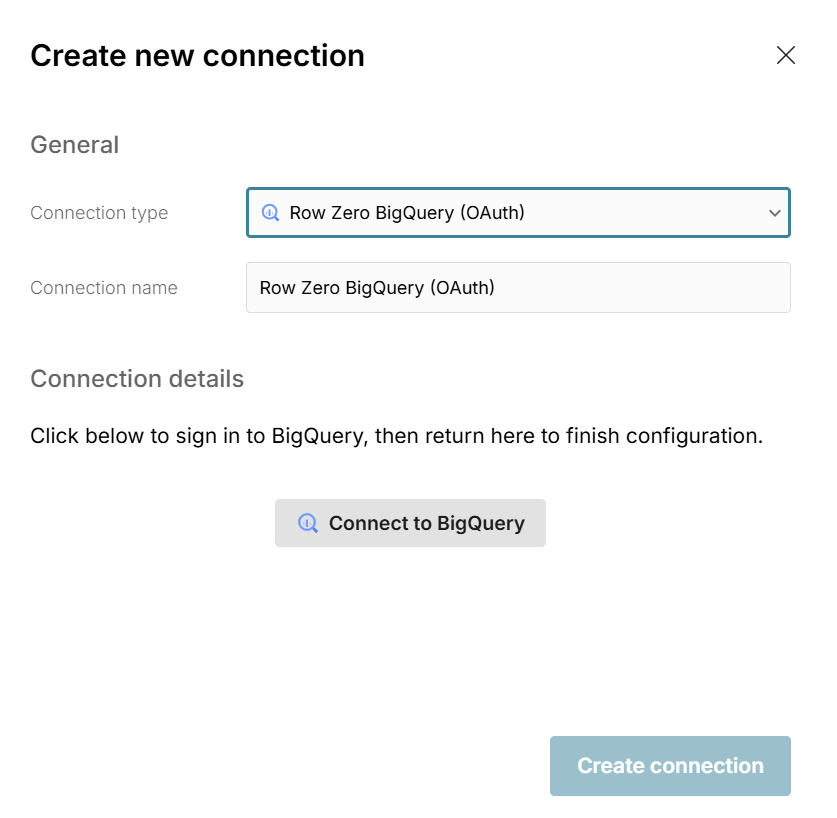The image size is (837, 818).
Task: Click the Q-shaped BigQuery emblem inside the button
Action: tap(307, 522)
